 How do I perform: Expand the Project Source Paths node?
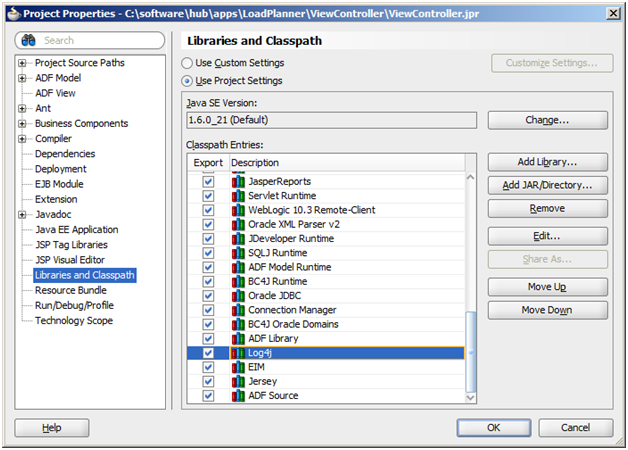tap(23, 63)
